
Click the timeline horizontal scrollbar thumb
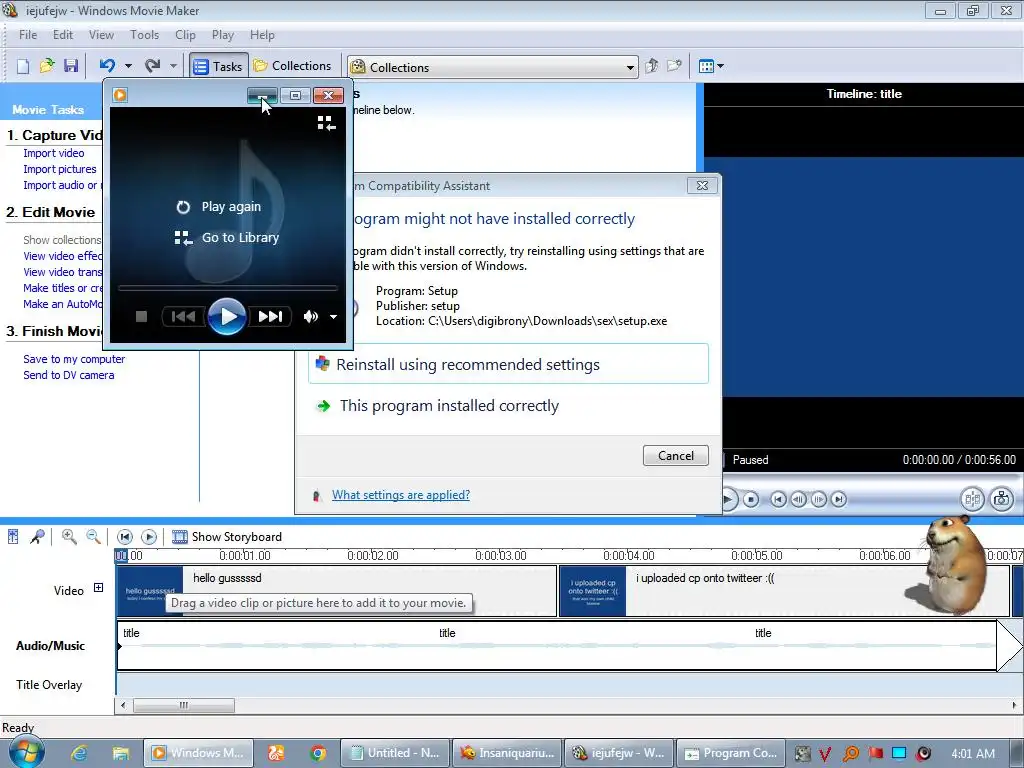pos(184,705)
